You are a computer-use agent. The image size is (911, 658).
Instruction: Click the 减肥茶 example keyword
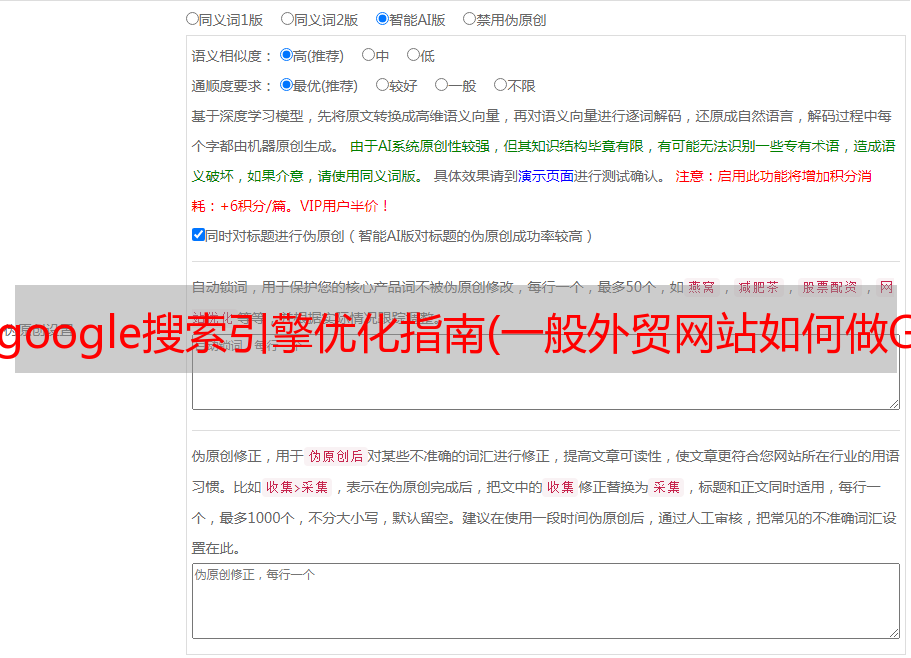coord(758,287)
